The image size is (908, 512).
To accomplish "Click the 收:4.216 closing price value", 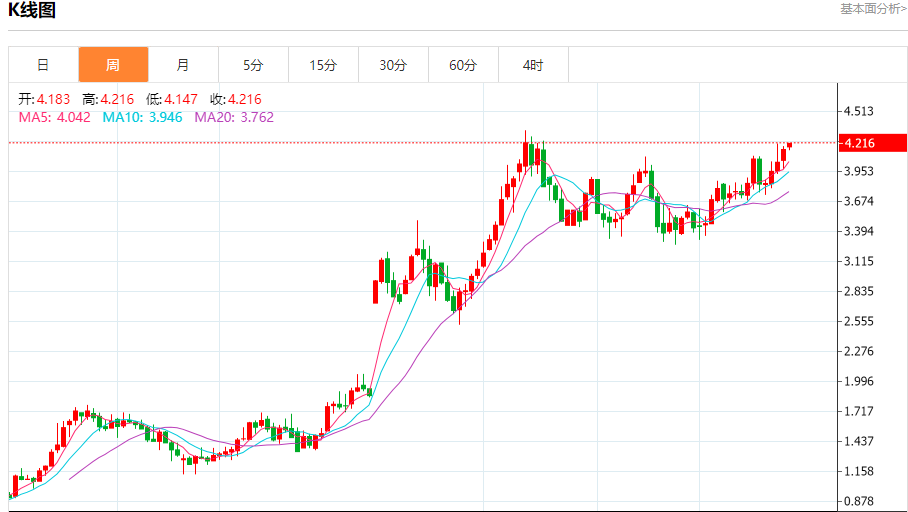I will click(236, 99).
